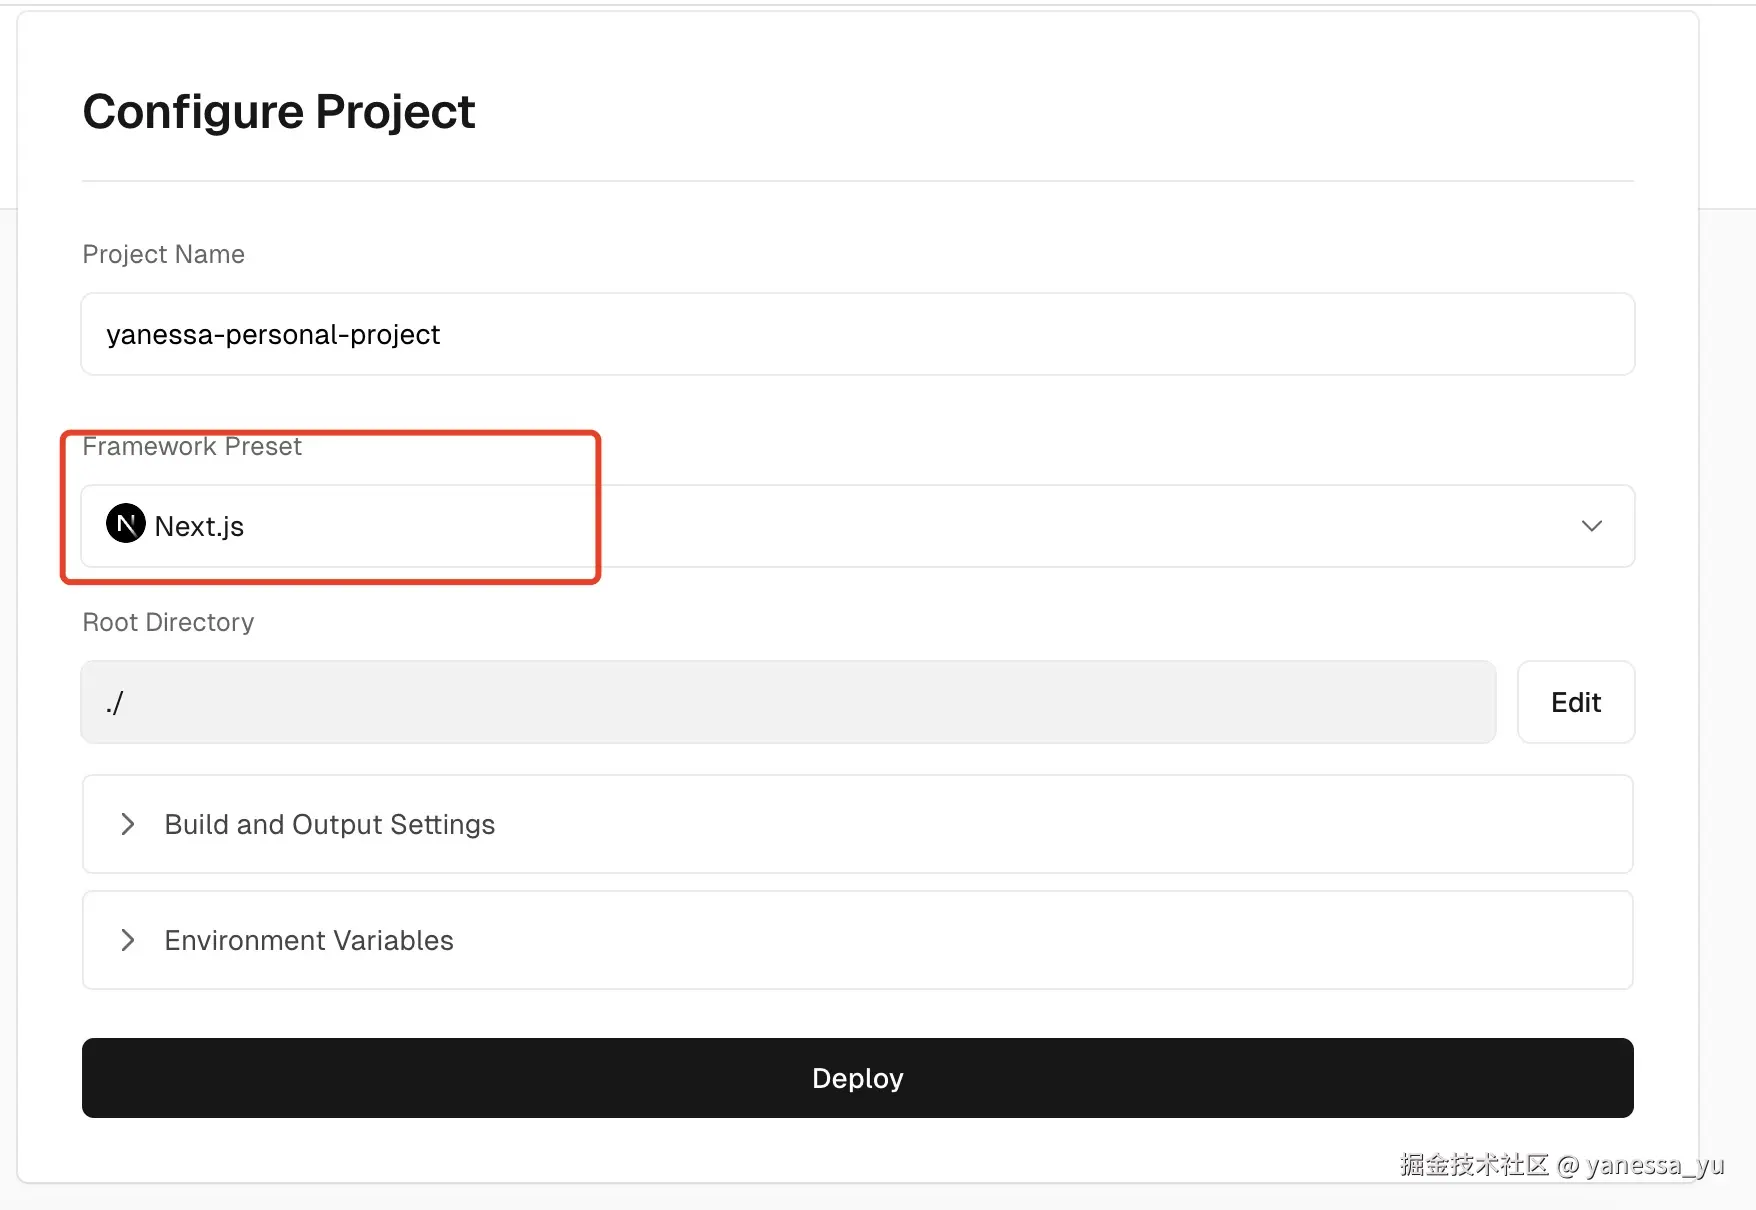Click the yanessa_yu watermark username
The width and height of the screenshot is (1756, 1210).
[1654, 1165]
